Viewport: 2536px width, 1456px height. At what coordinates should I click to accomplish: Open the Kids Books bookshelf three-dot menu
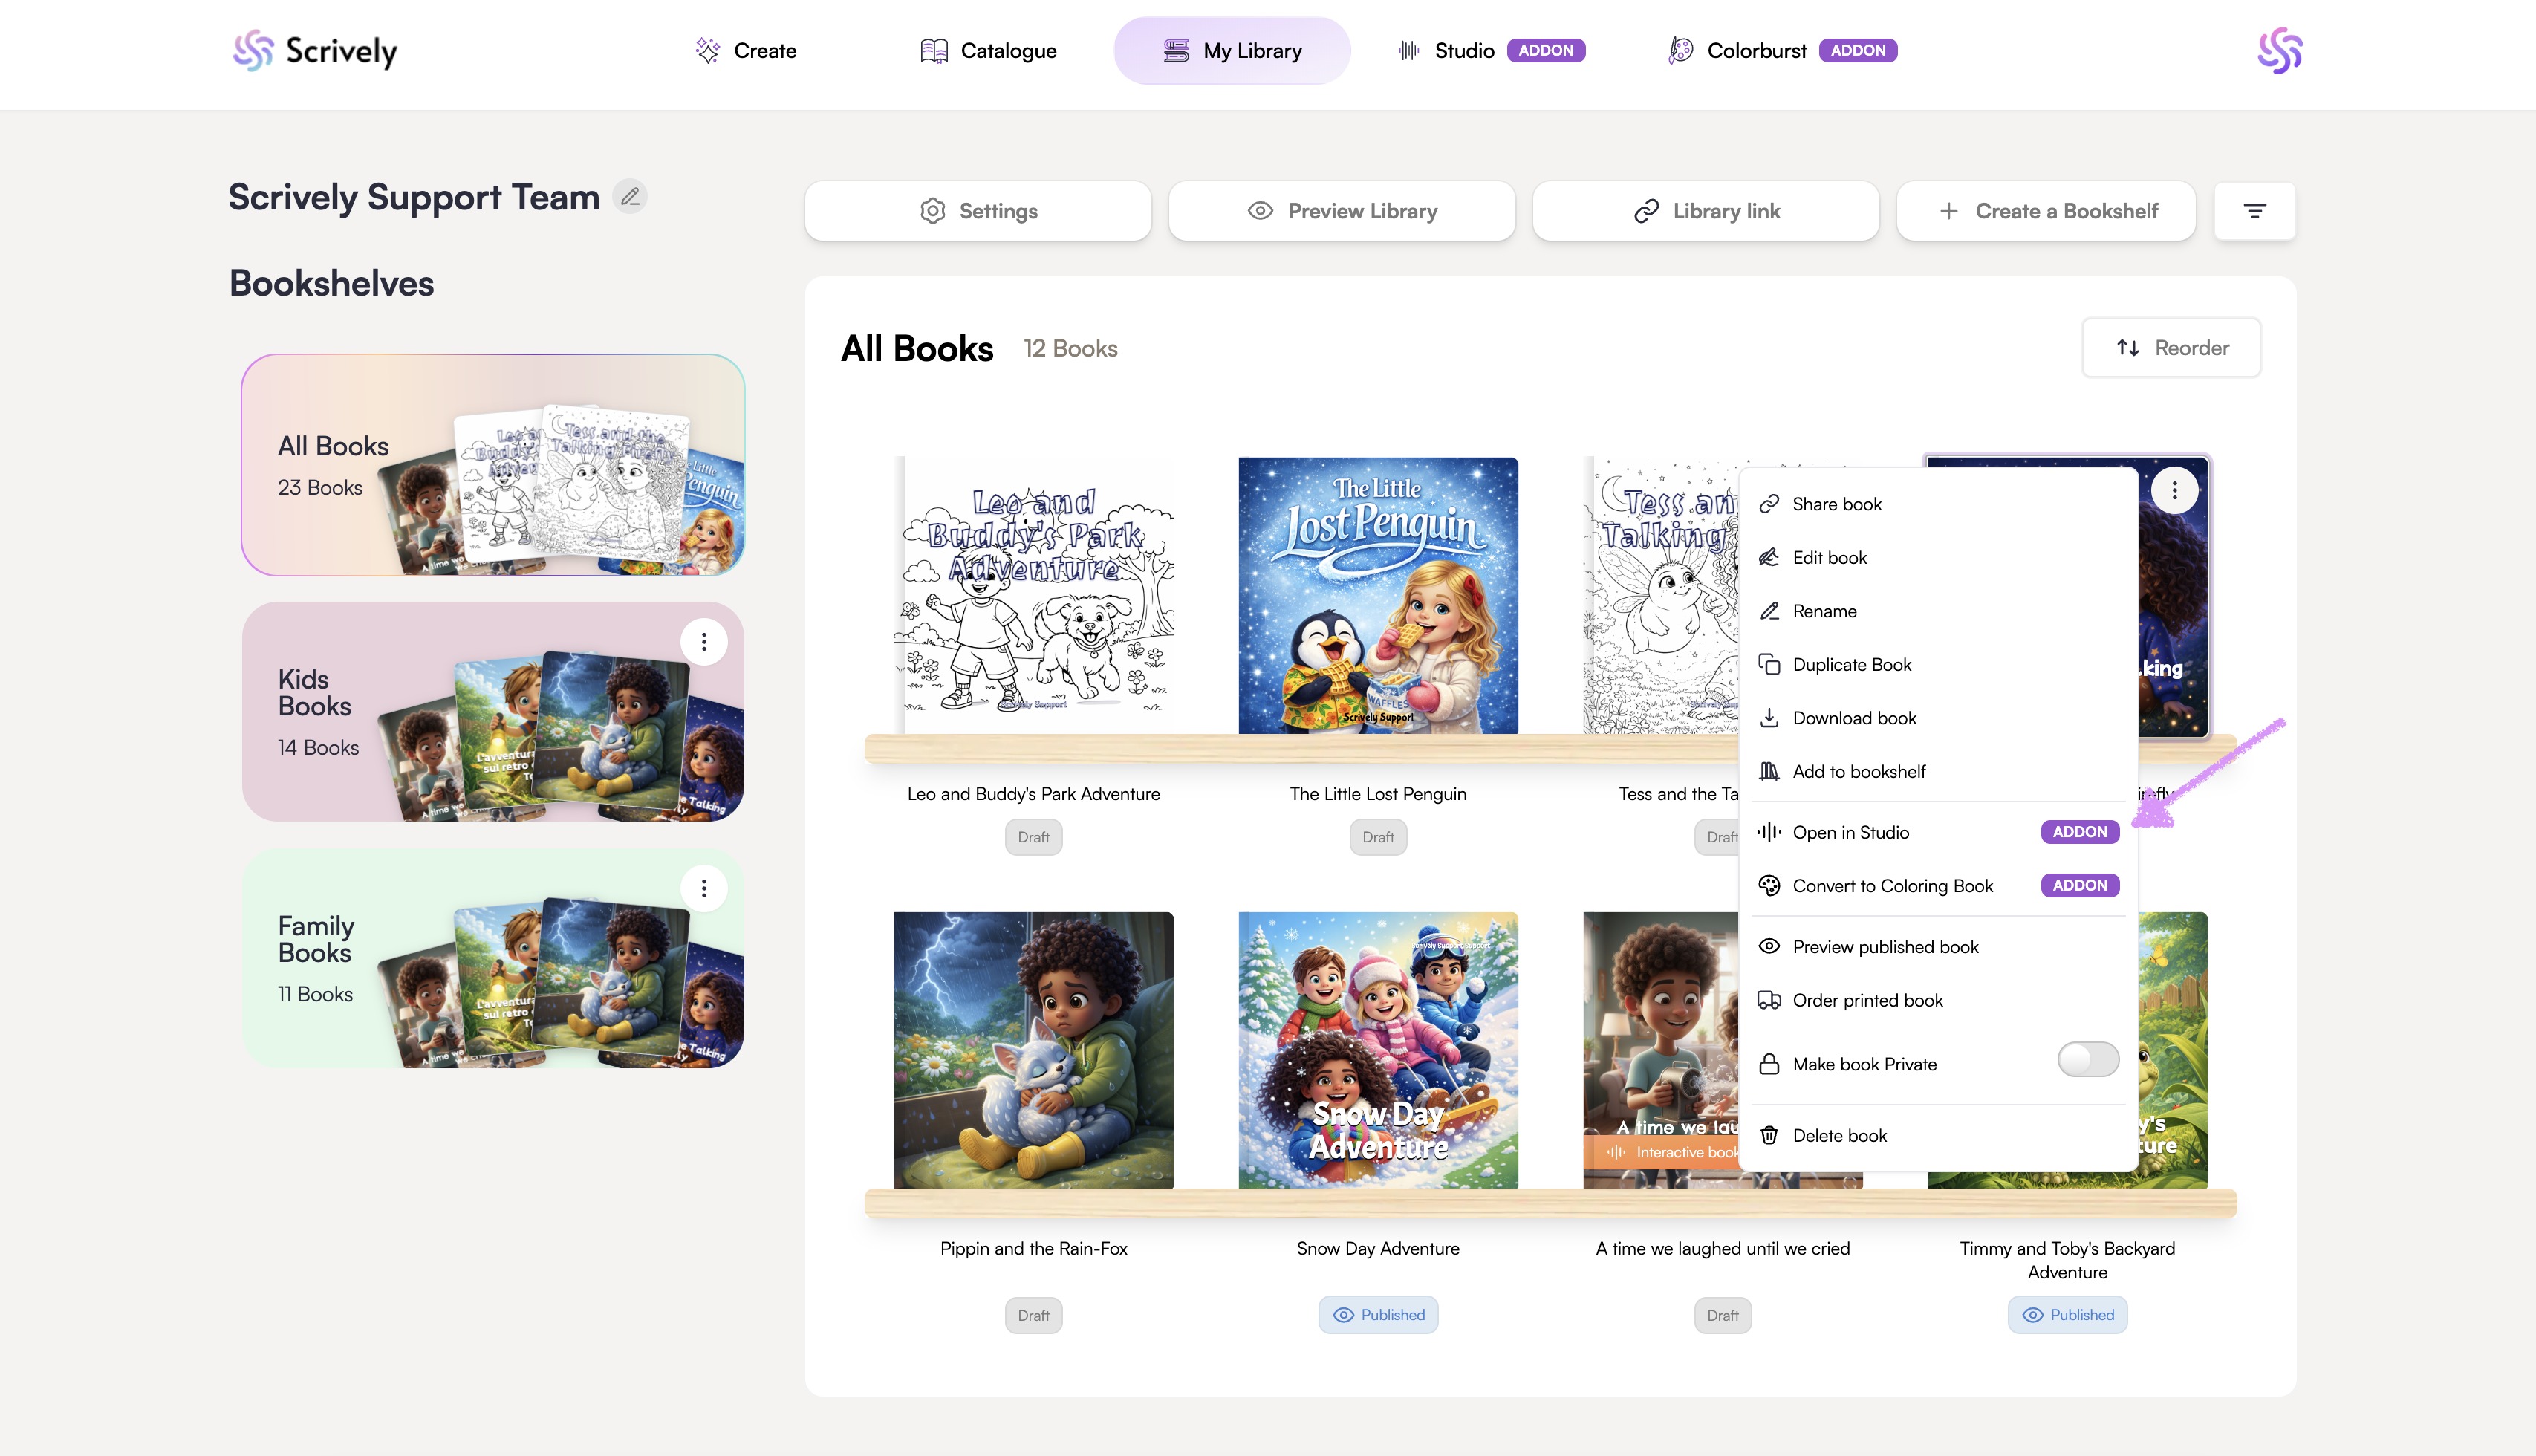(x=704, y=642)
